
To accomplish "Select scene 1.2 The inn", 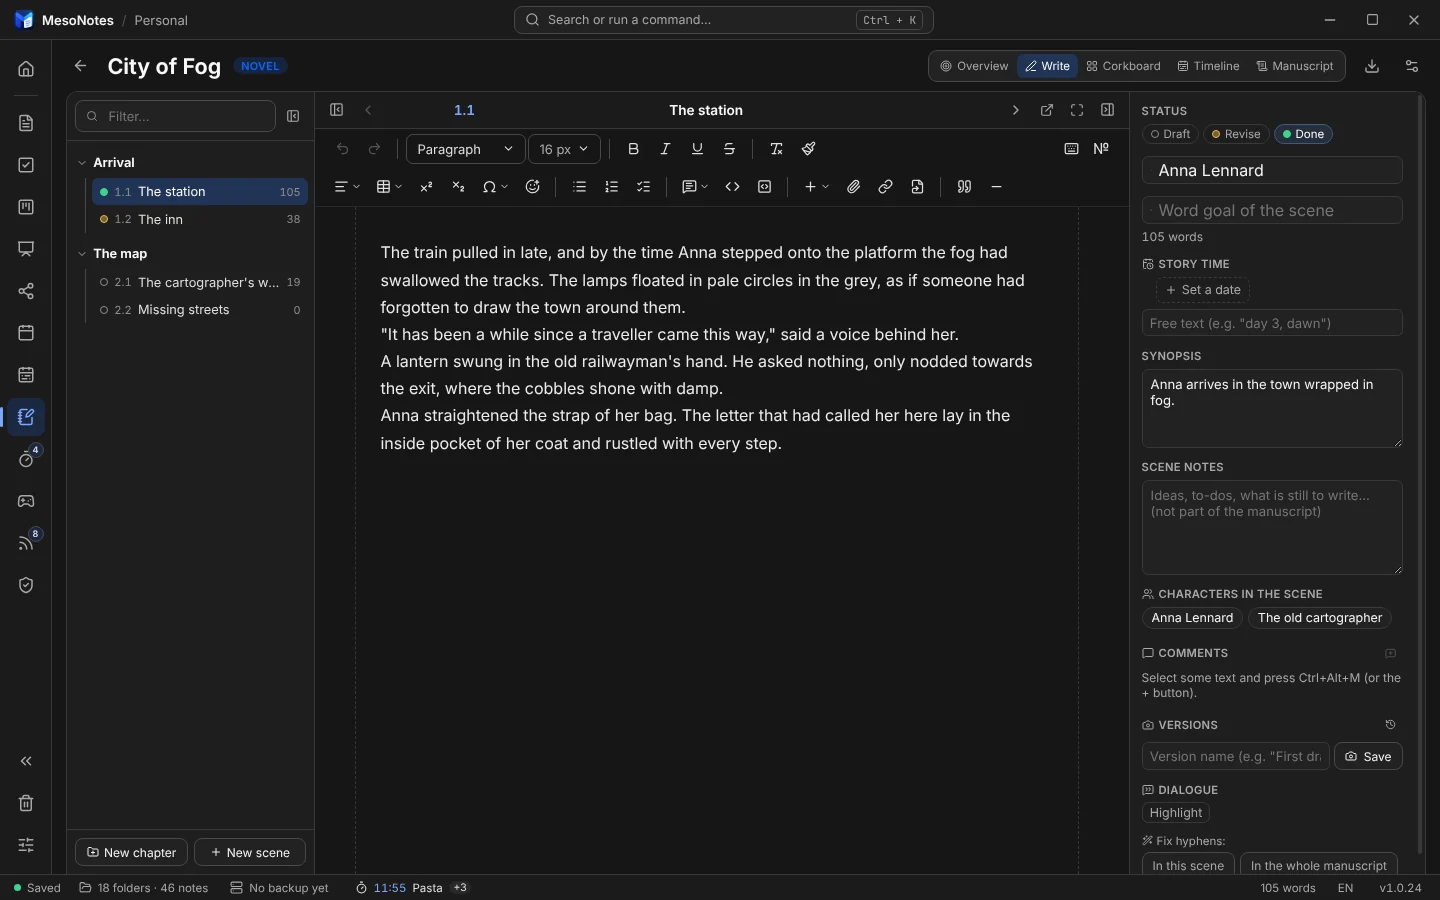I will click(200, 220).
